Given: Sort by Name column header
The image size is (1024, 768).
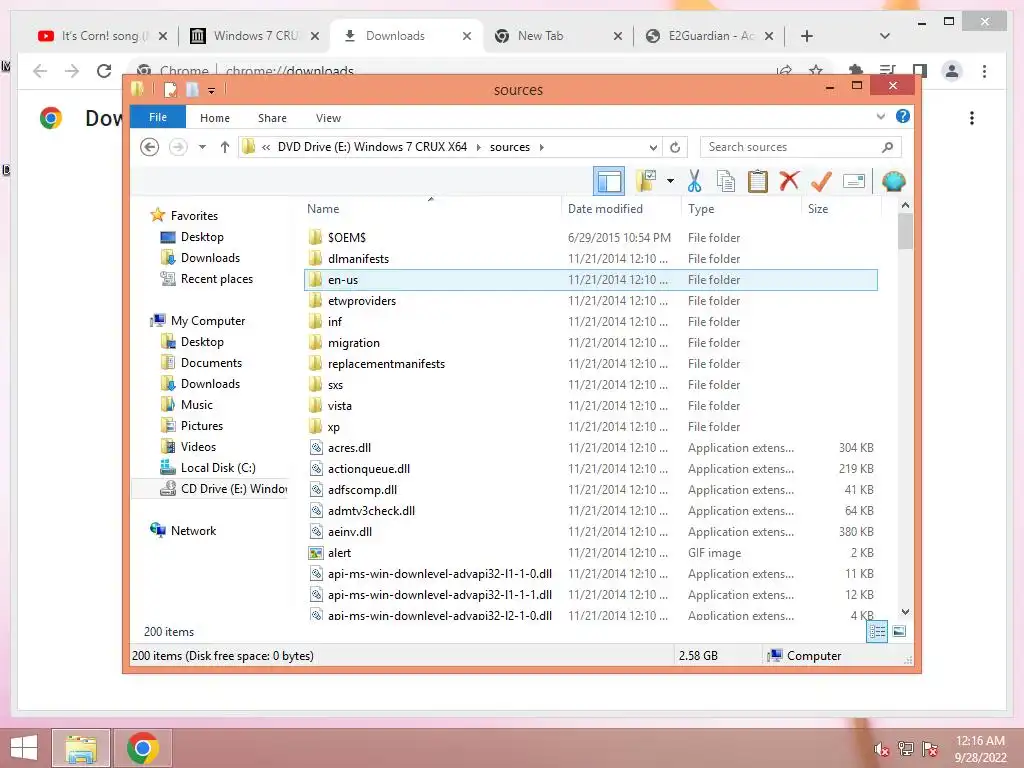Looking at the screenshot, I should [x=431, y=208].
